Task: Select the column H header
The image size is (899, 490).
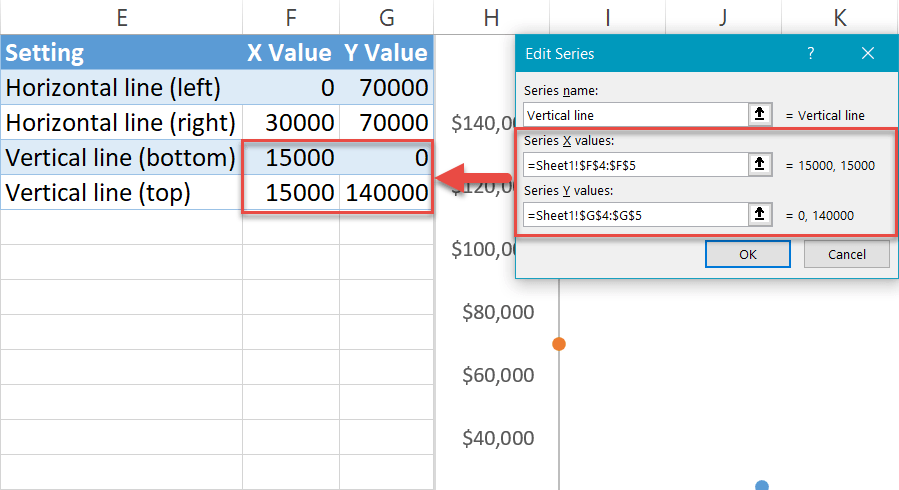Action: [x=490, y=16]
